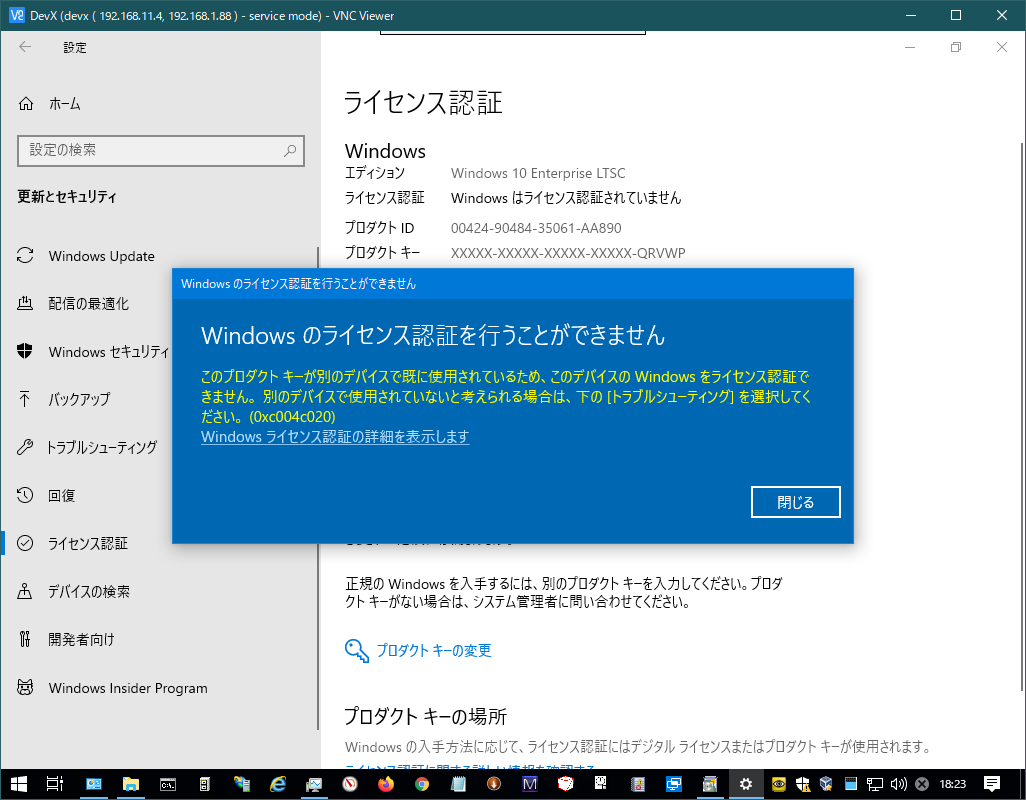Image resolution: width=1026 pixels, height=800 pixels.
Task: Click the home icon in sidebar
Action: point(26,103)
